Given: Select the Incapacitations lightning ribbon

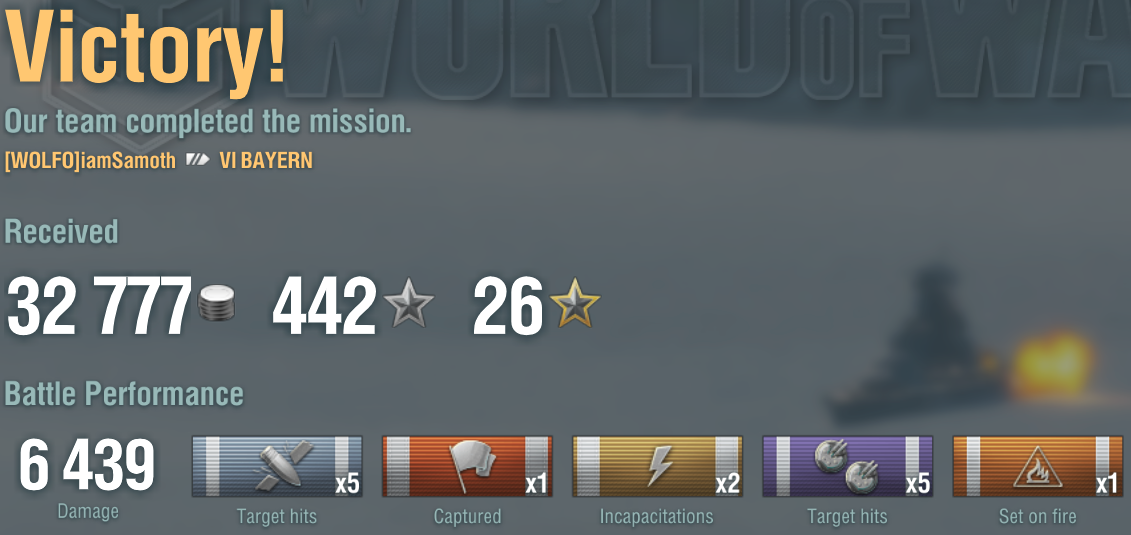Looking at the screenshot, I should point(657,466).
